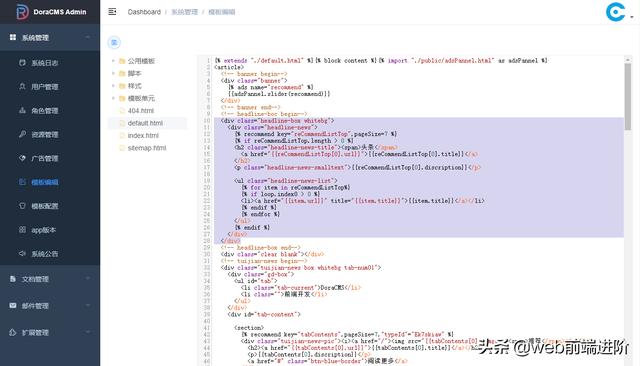The image size is (640, 366).
Task: Click the 文档管理 document icon
Action: (13, 279)
